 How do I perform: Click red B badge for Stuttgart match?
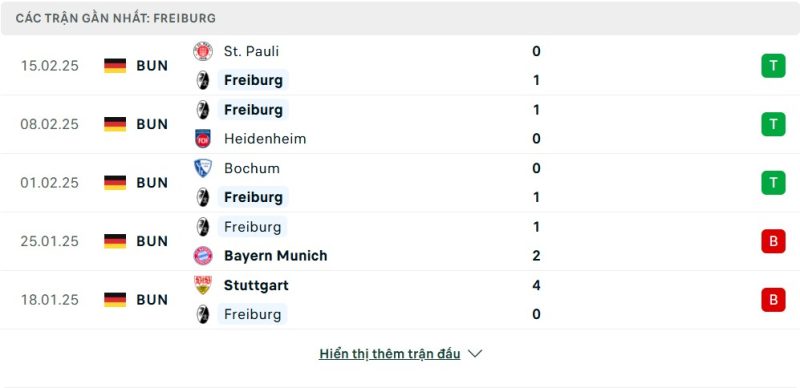(x=773, y=300)
